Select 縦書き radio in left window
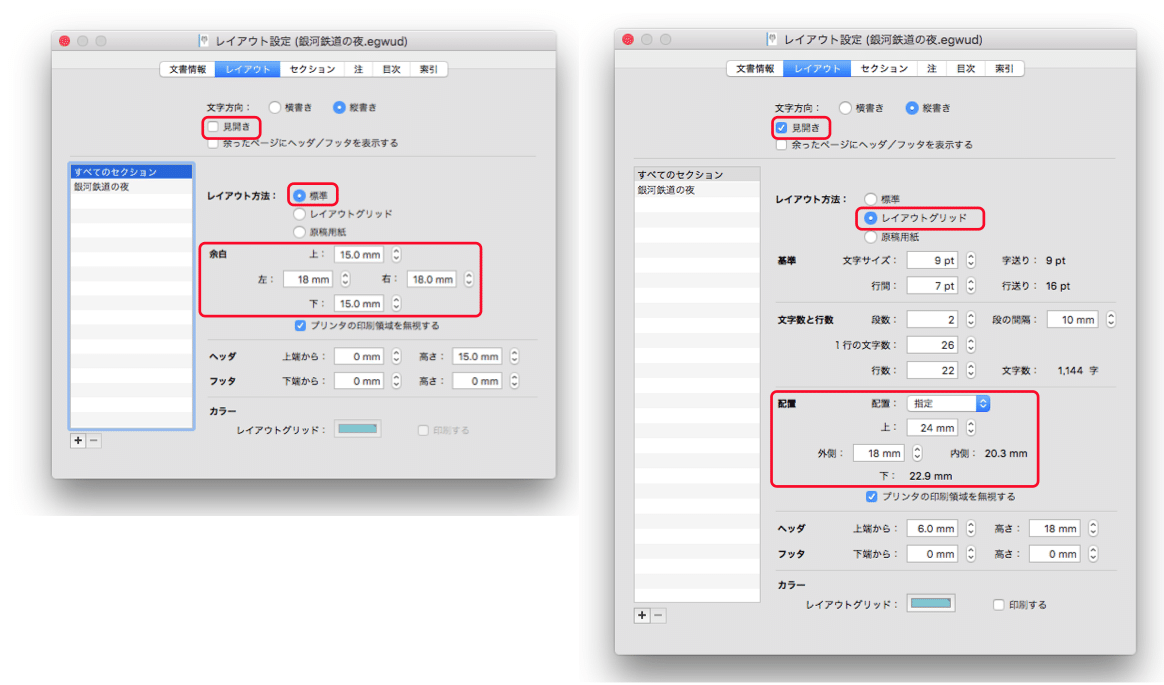This screenshot has height=685, width=1164. coord(339,108)
